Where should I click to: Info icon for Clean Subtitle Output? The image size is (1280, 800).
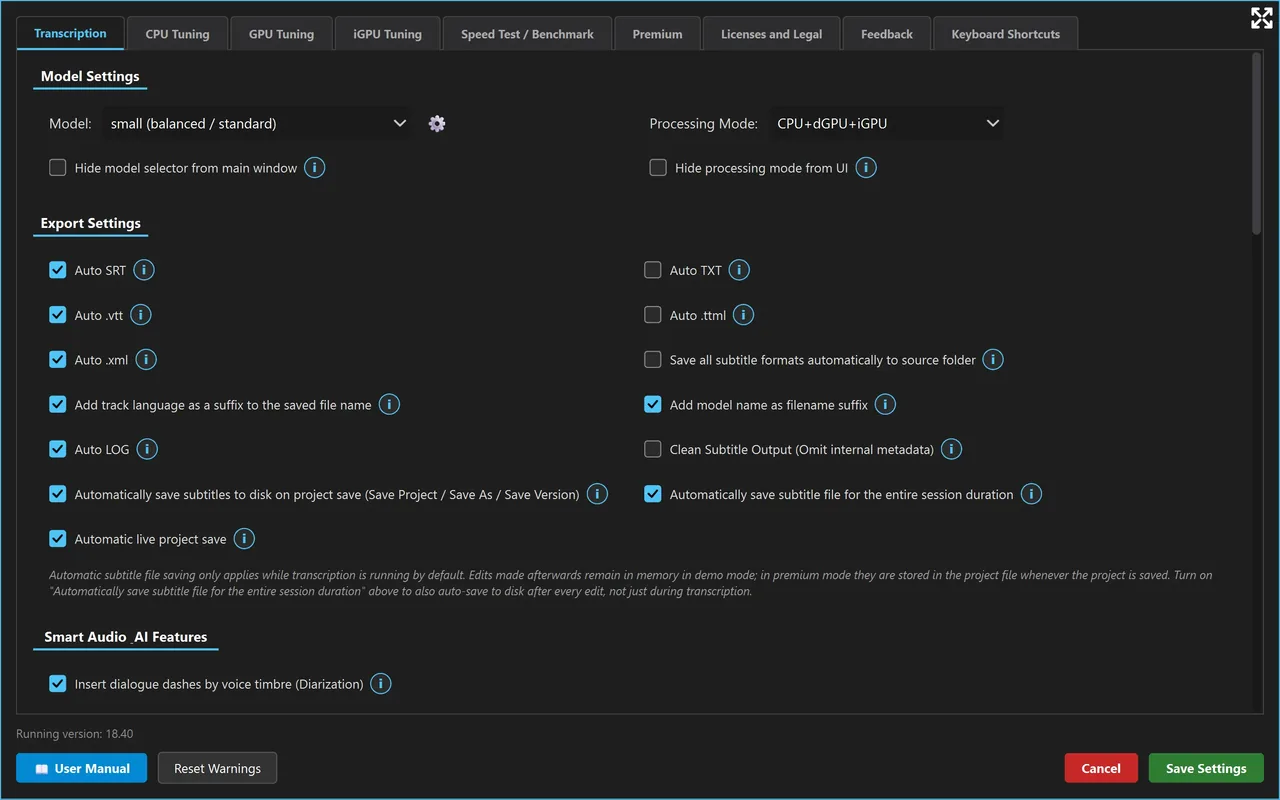click(951, 449)
